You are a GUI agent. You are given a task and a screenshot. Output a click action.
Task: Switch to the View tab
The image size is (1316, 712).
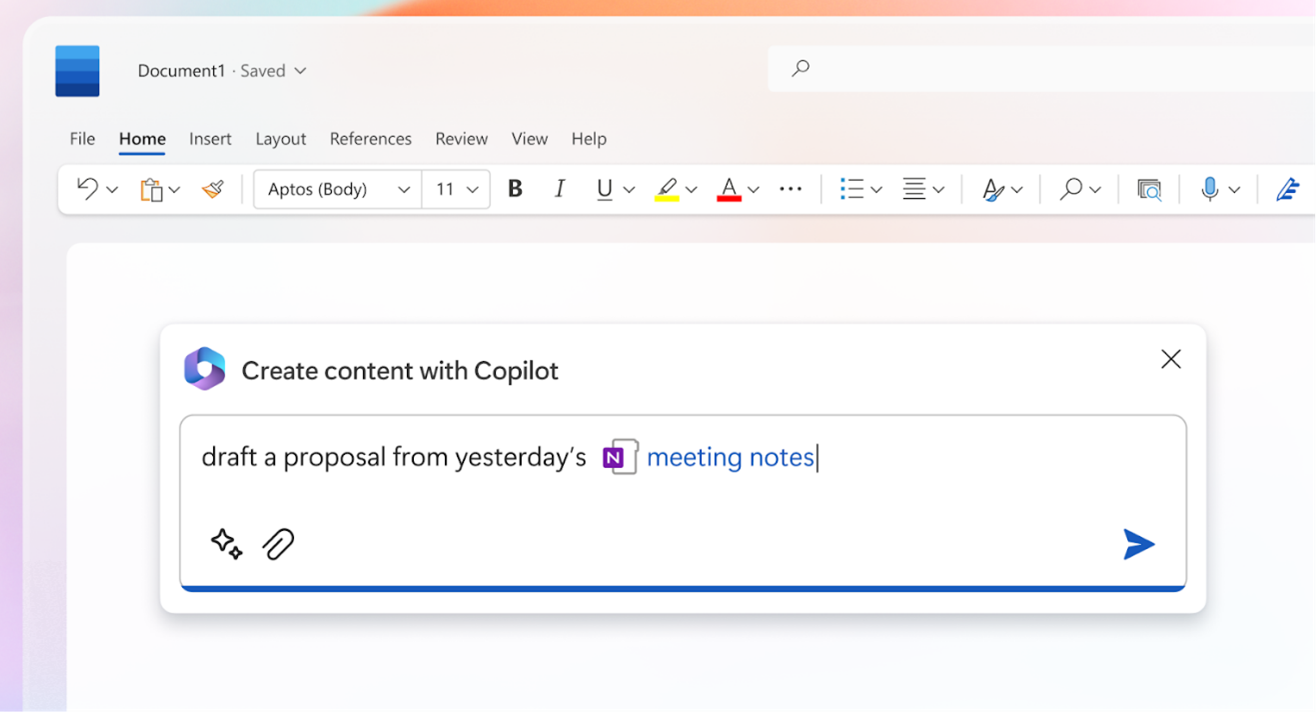[x=530, y=139]
